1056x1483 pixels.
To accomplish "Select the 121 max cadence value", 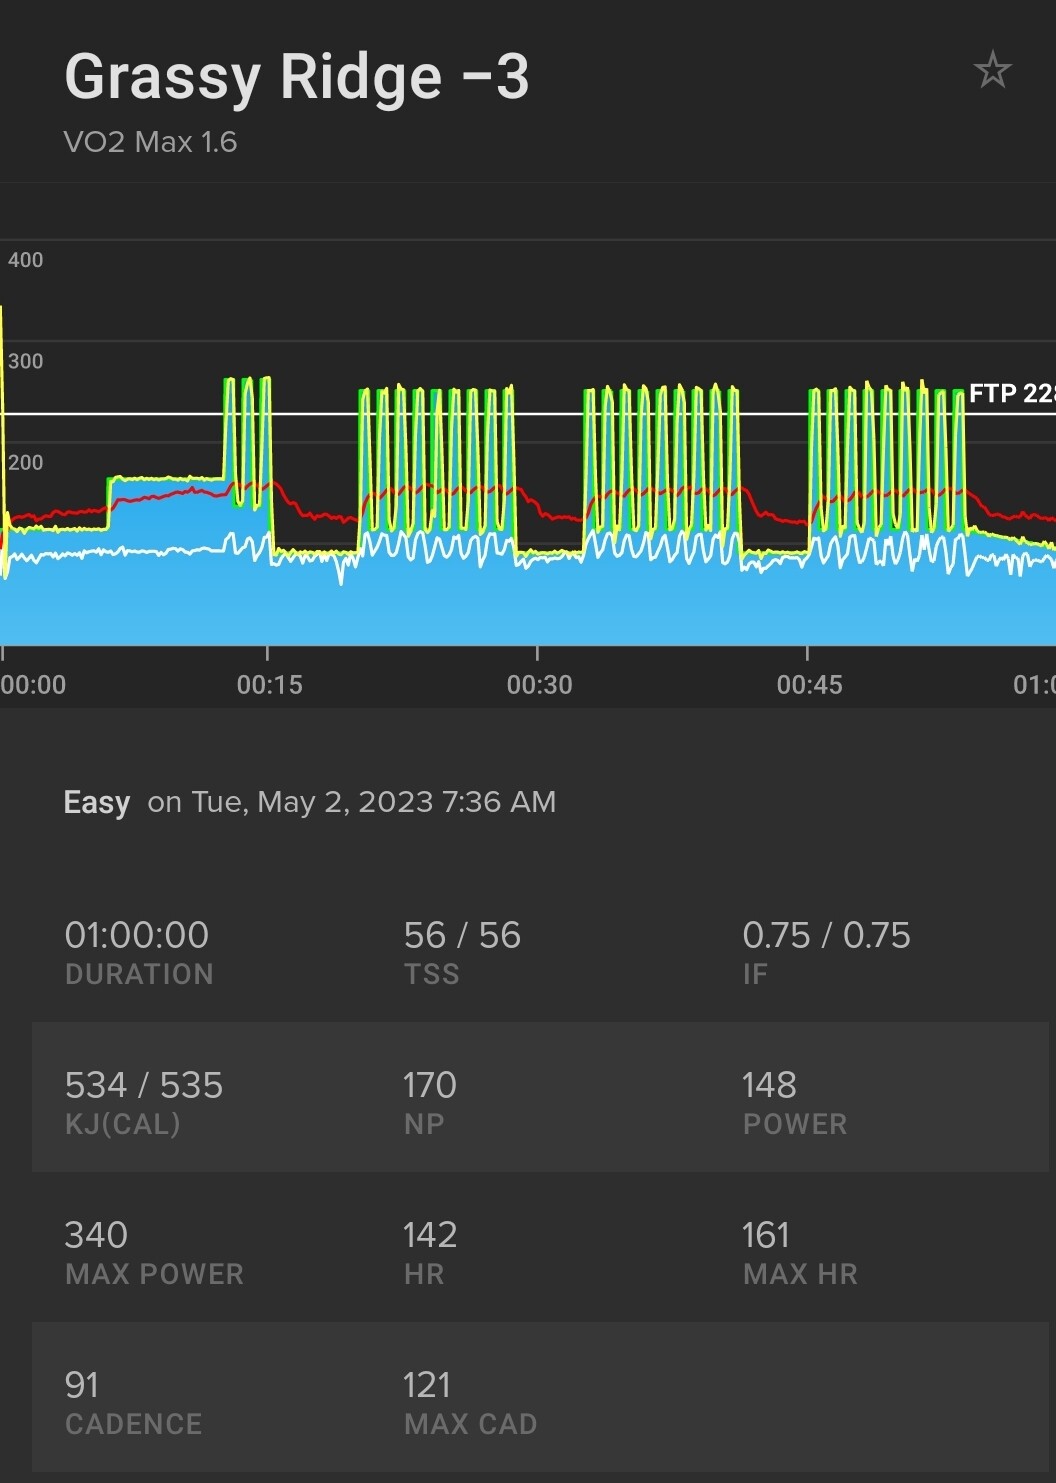I will click(427, 1385).
